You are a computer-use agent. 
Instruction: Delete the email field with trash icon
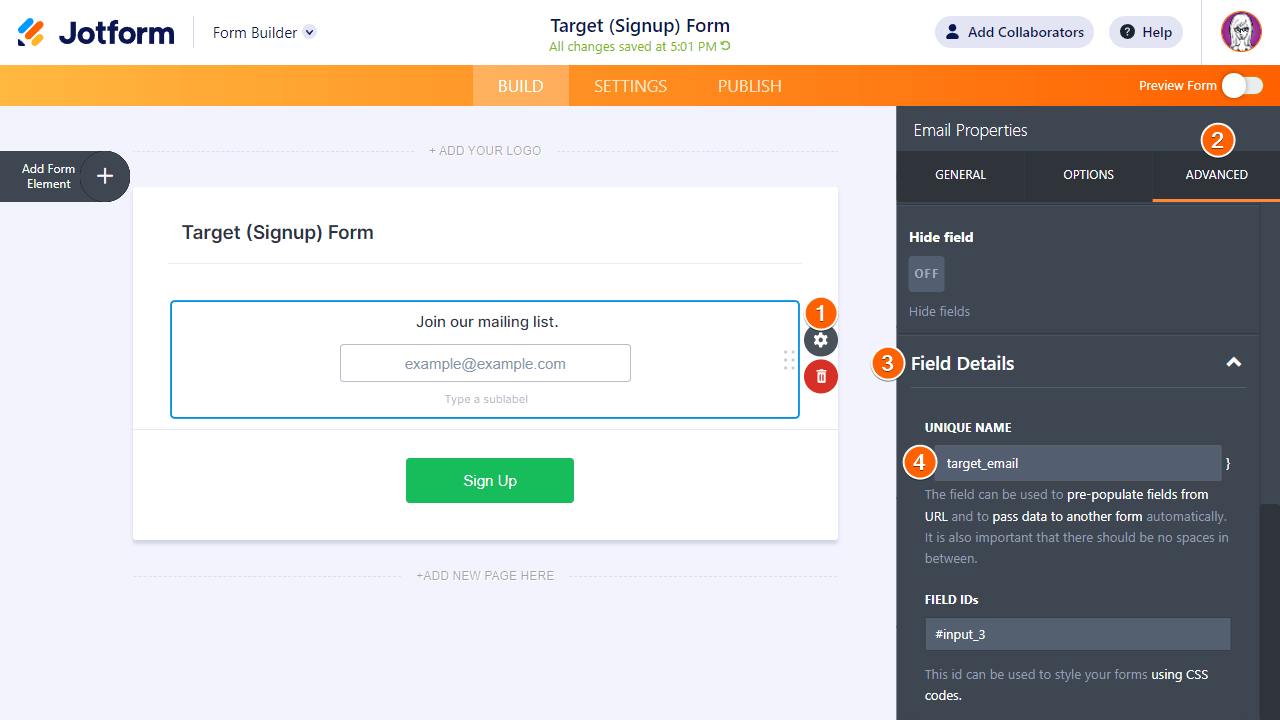[821, 376]
